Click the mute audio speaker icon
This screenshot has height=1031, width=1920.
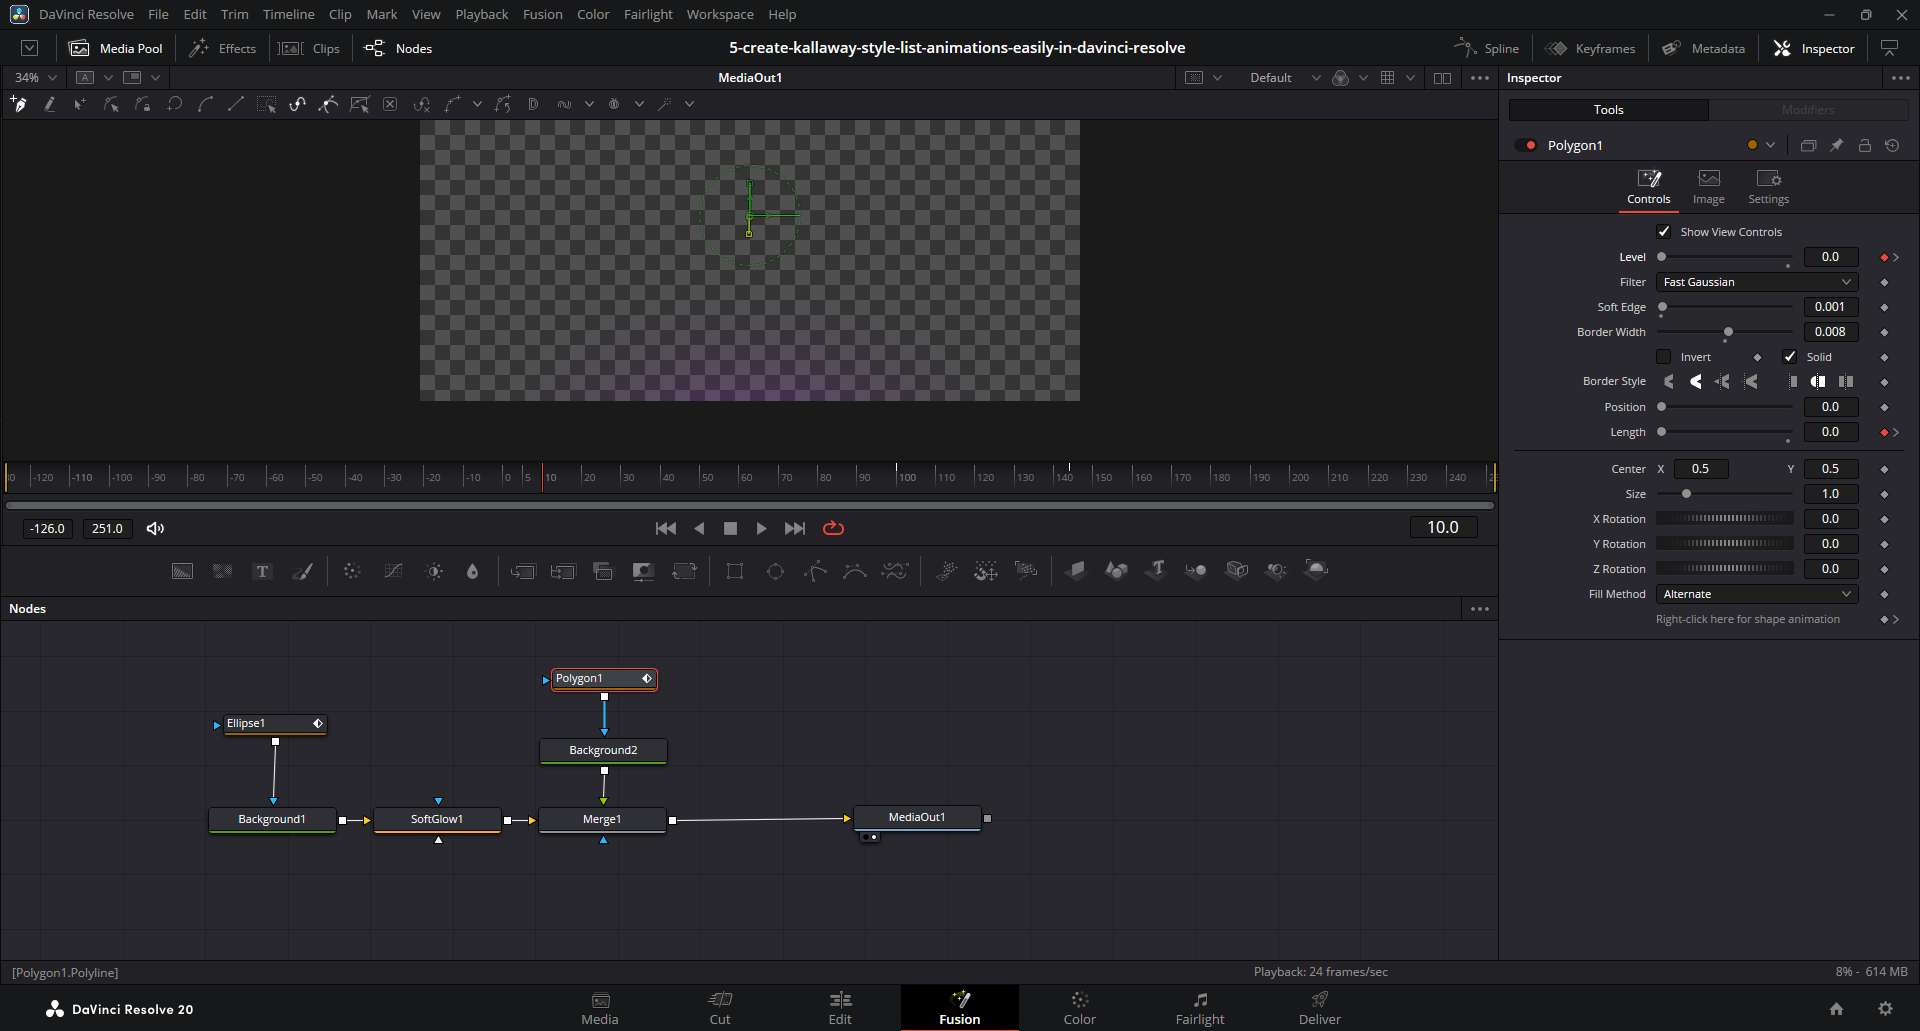(155, 528)
